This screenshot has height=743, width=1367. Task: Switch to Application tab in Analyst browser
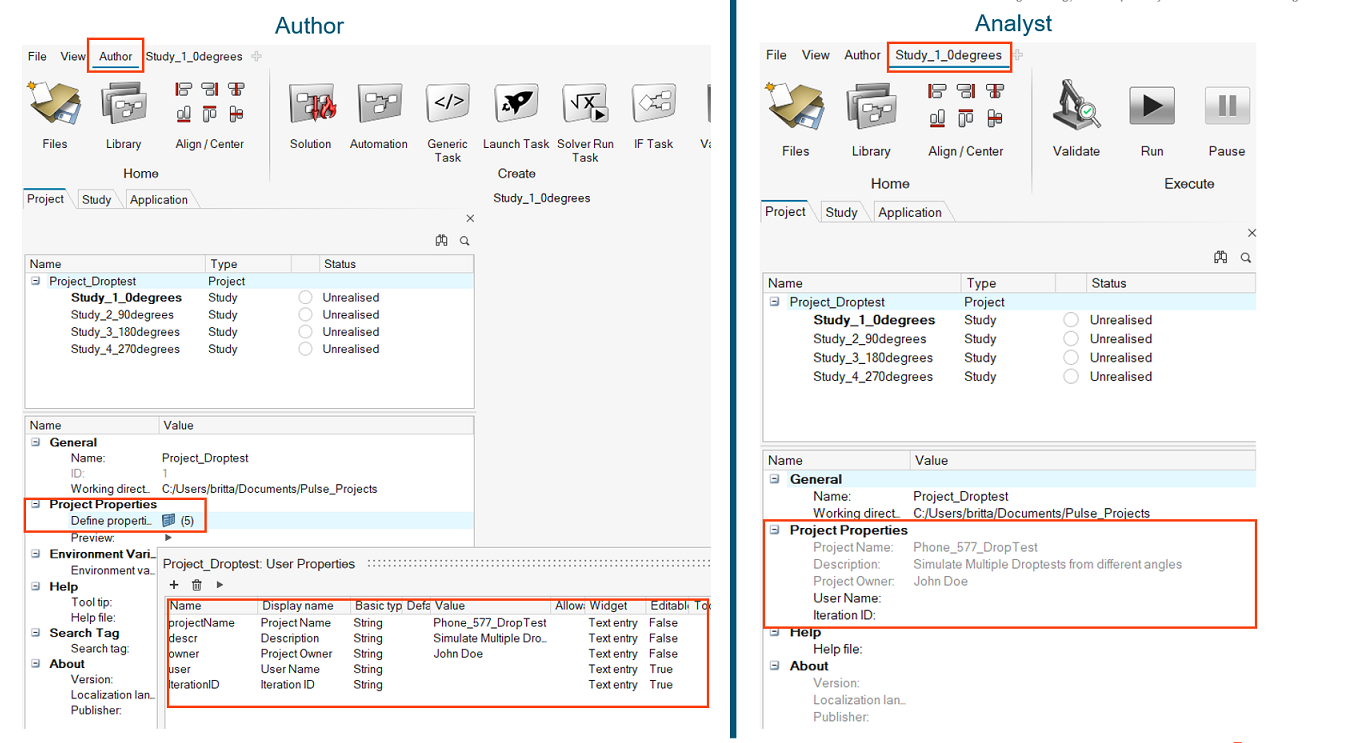909,212
